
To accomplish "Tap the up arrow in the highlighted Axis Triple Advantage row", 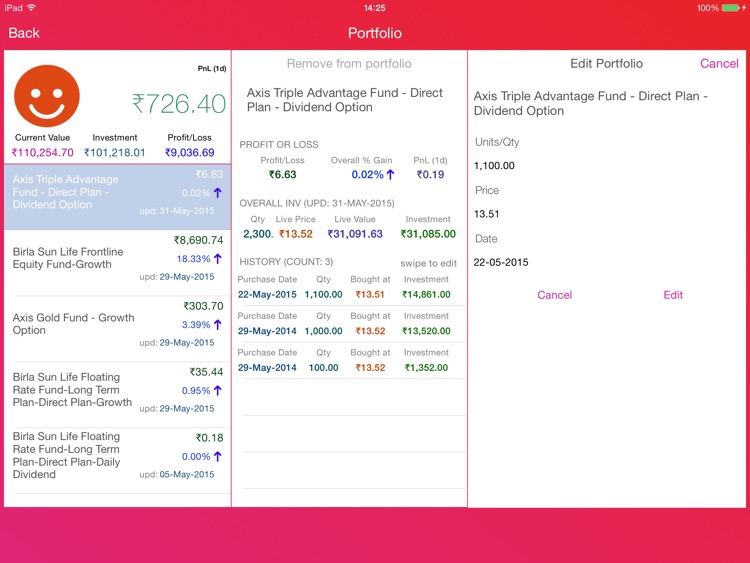I will 218,193.
